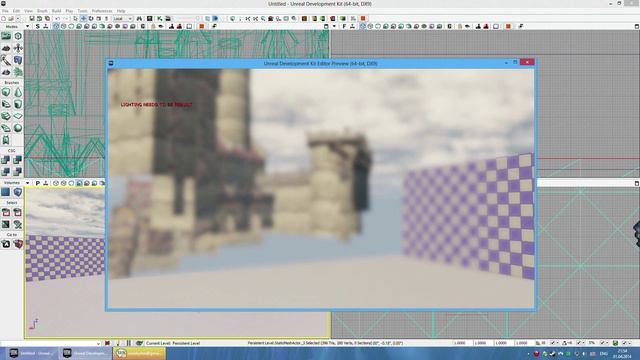Viewport: 640px width, 360px height.
Task: Click the ENG language indicator in system tray
Action: click(x=604, y=353)
